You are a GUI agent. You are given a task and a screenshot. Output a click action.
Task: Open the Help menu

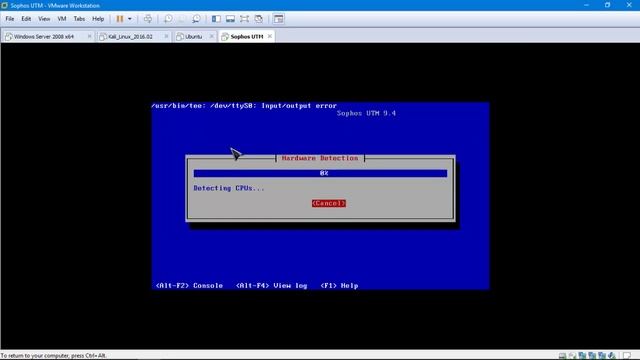98,19
